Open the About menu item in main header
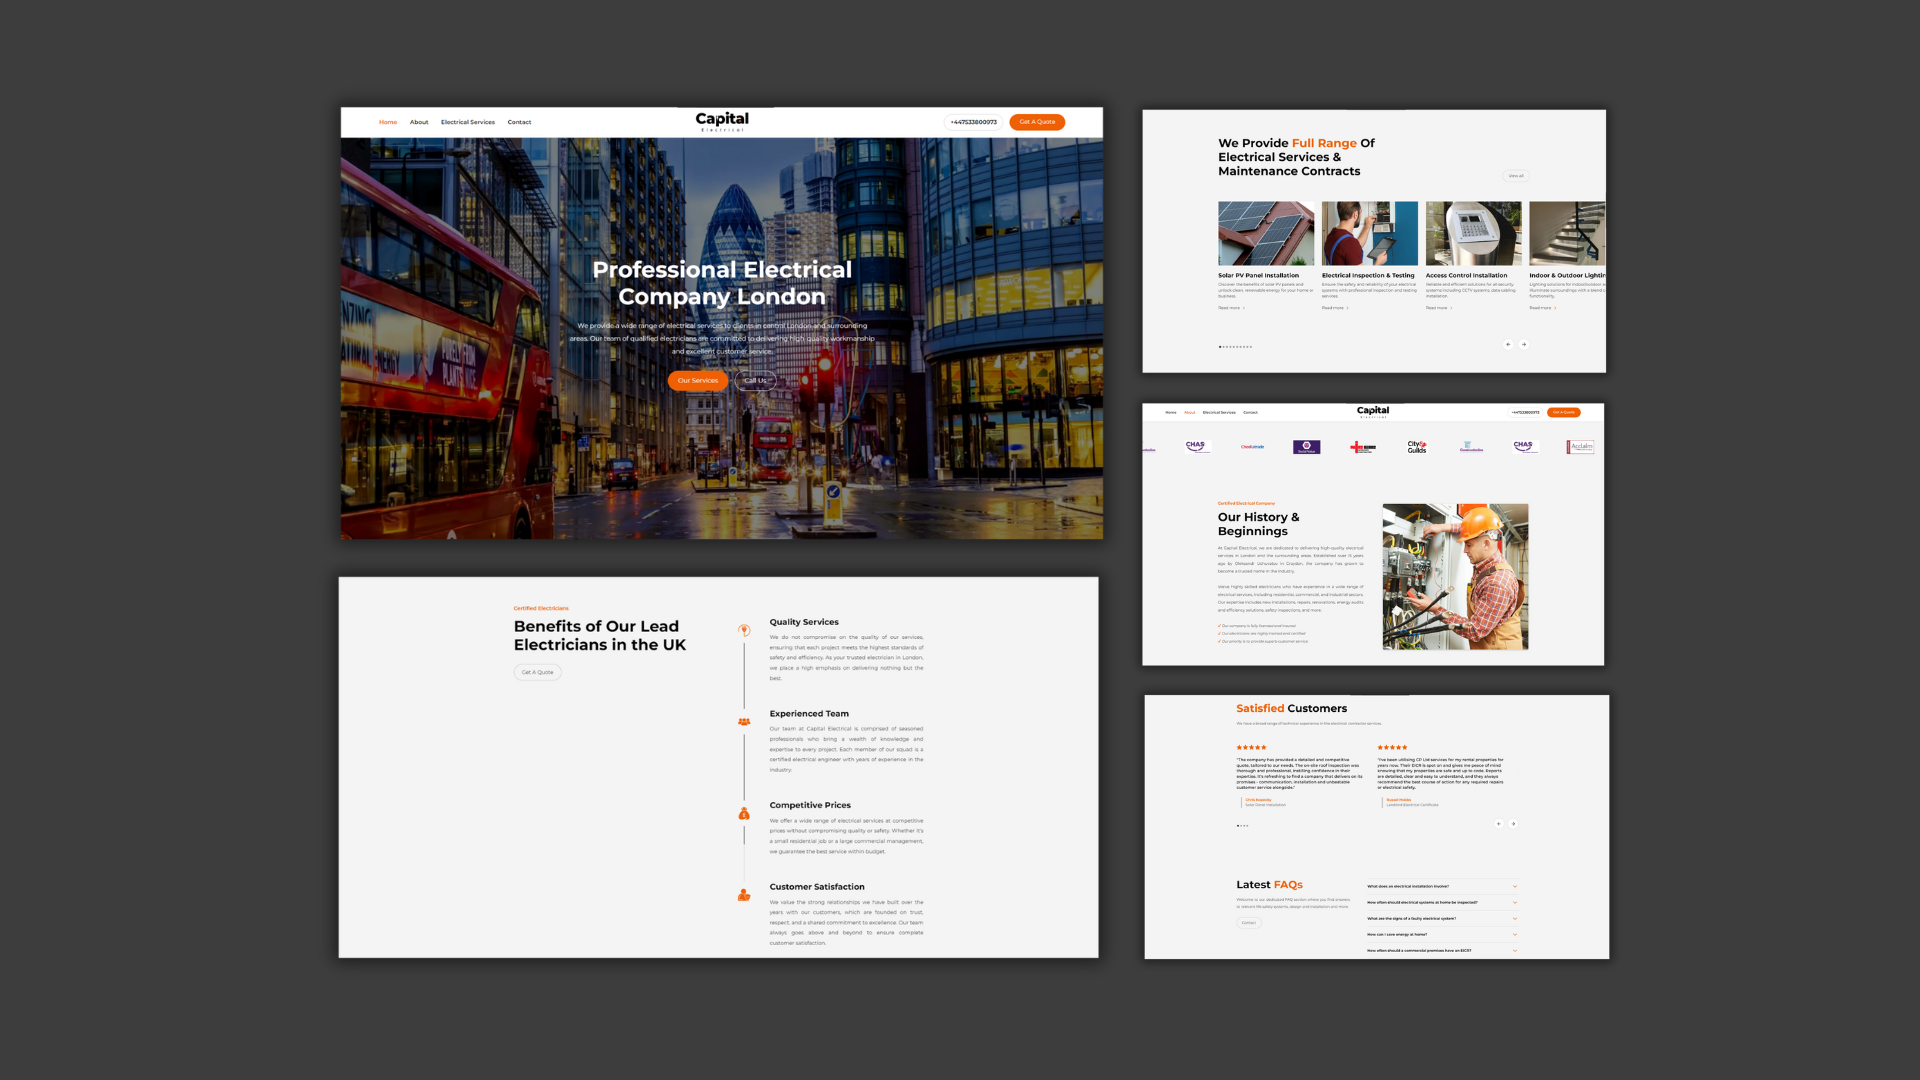Image resolution: width=1920 pixels, height=1080 pixels. [419, 123]
